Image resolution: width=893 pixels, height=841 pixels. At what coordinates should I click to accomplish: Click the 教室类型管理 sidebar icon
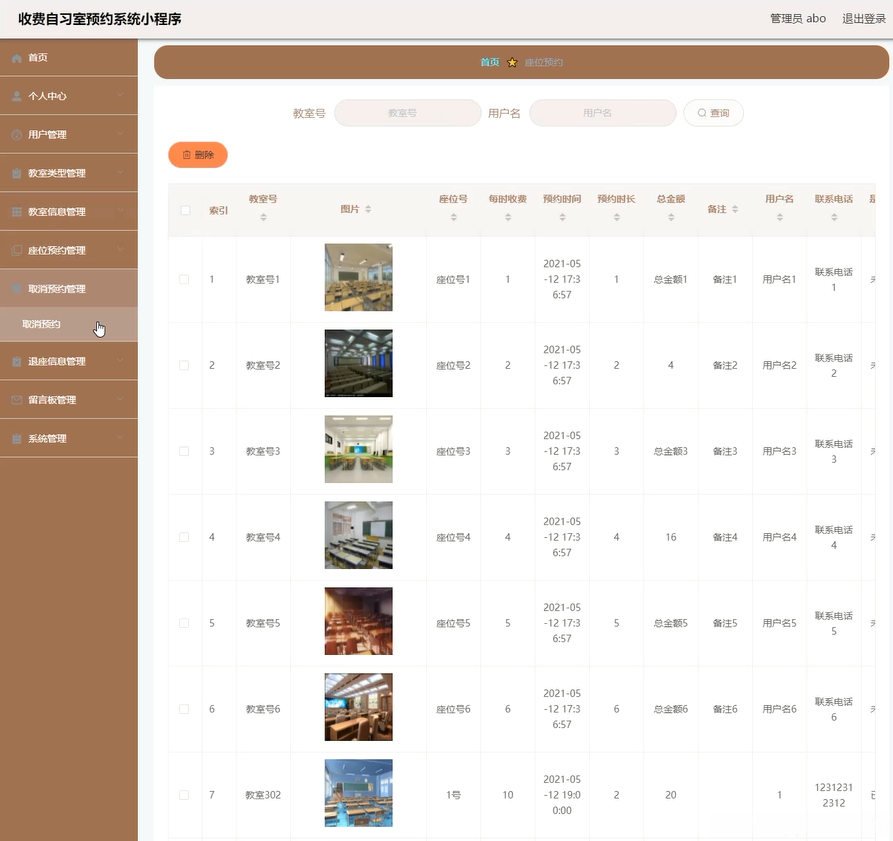coord(17,173)
